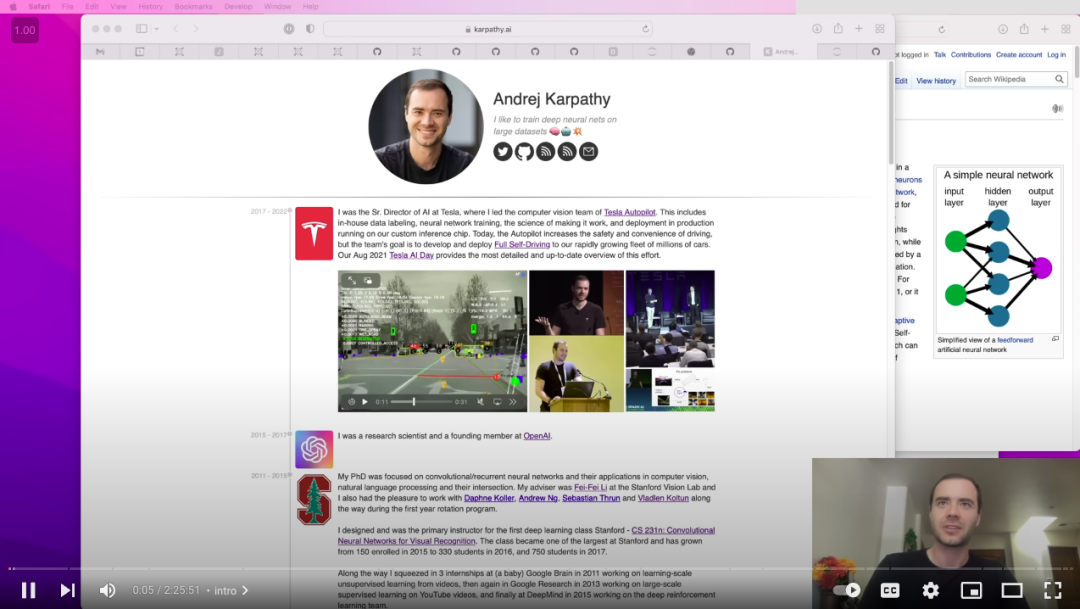Turn on closed captions

point(890,590)
